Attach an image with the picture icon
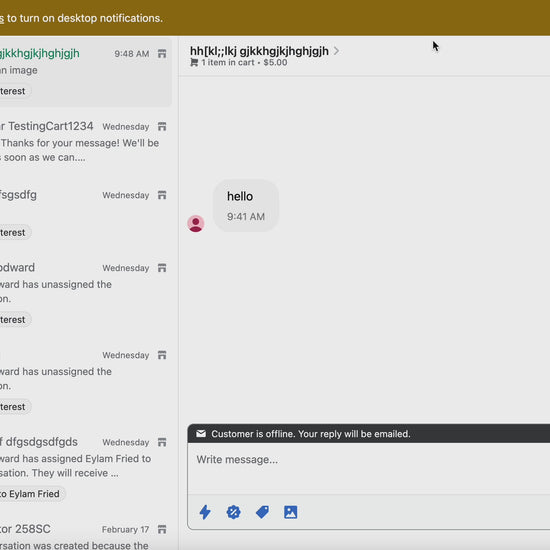This screenshot has height=550, width=550. point(290,512)
